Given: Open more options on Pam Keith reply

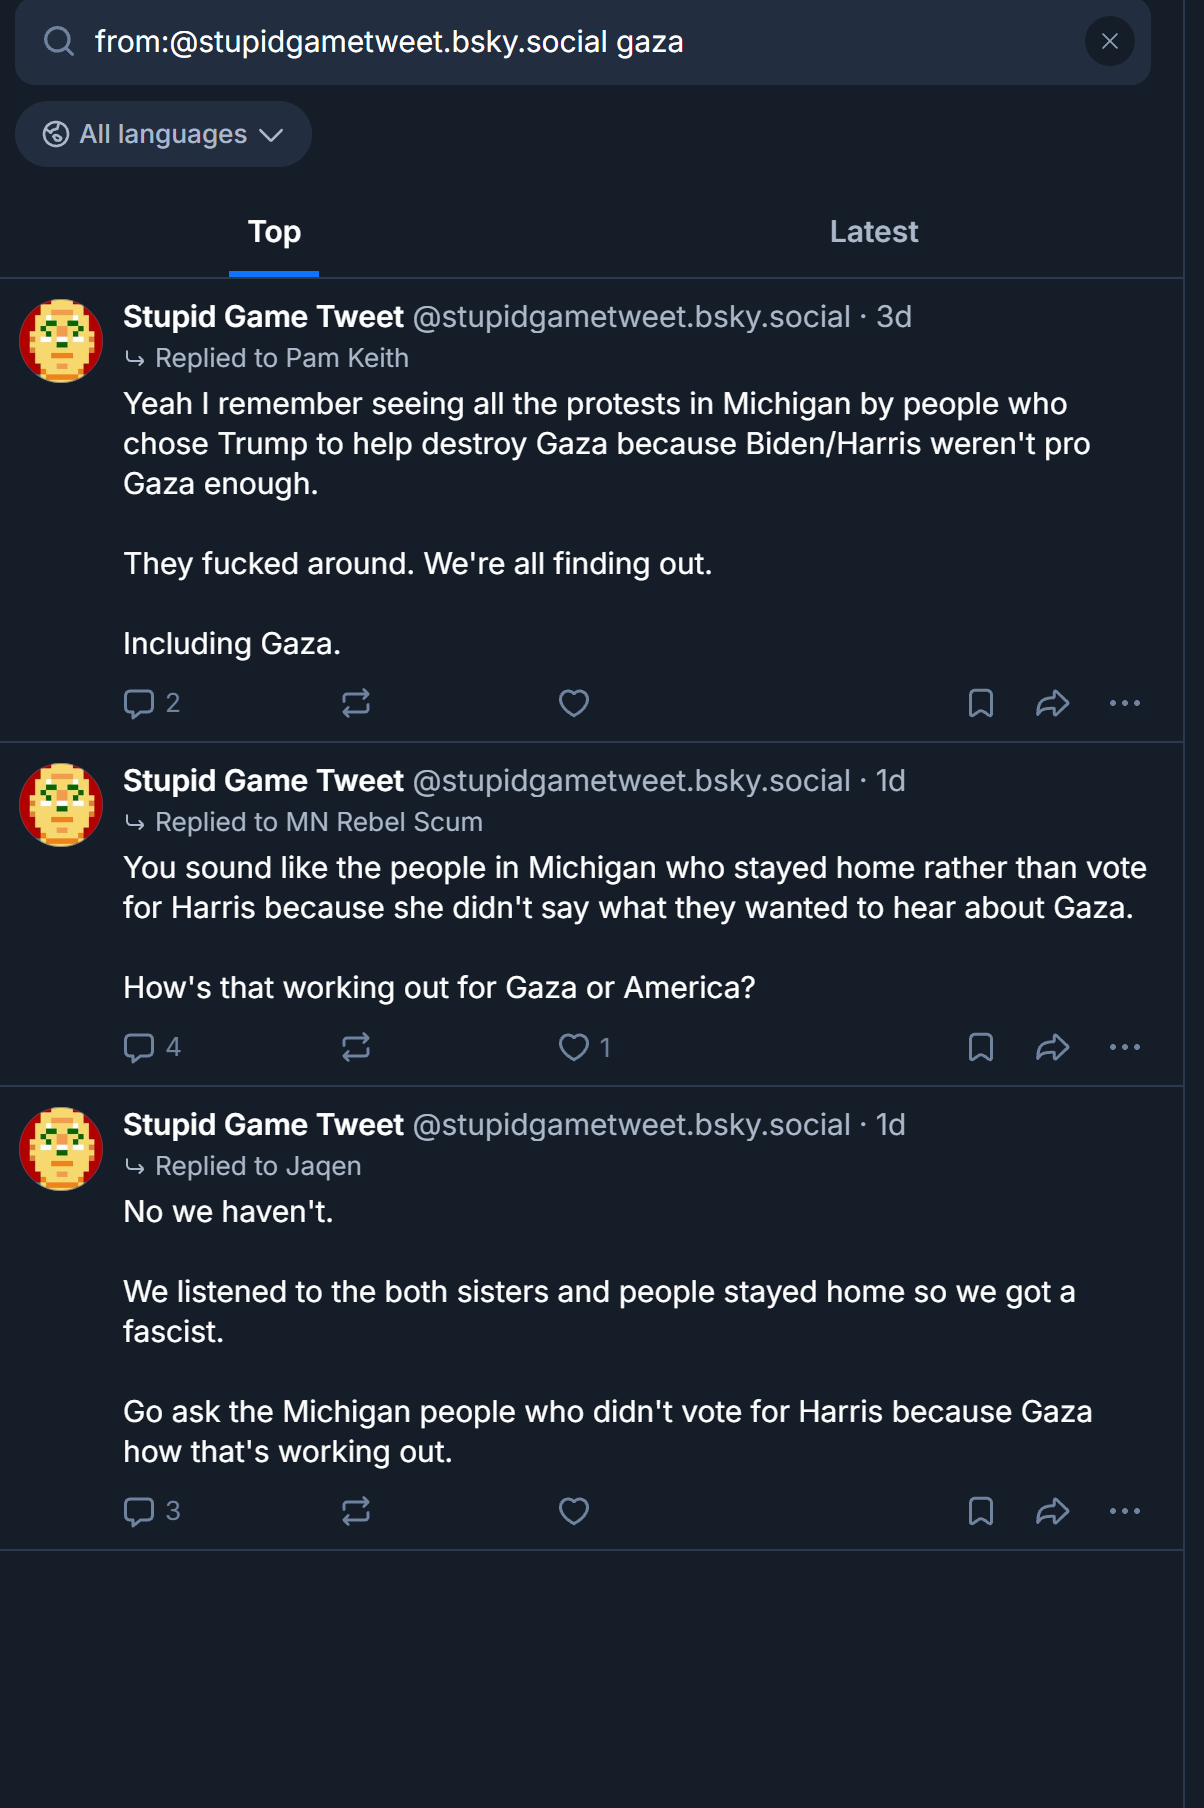Looking at the screenshot, I should (1124, 703).
